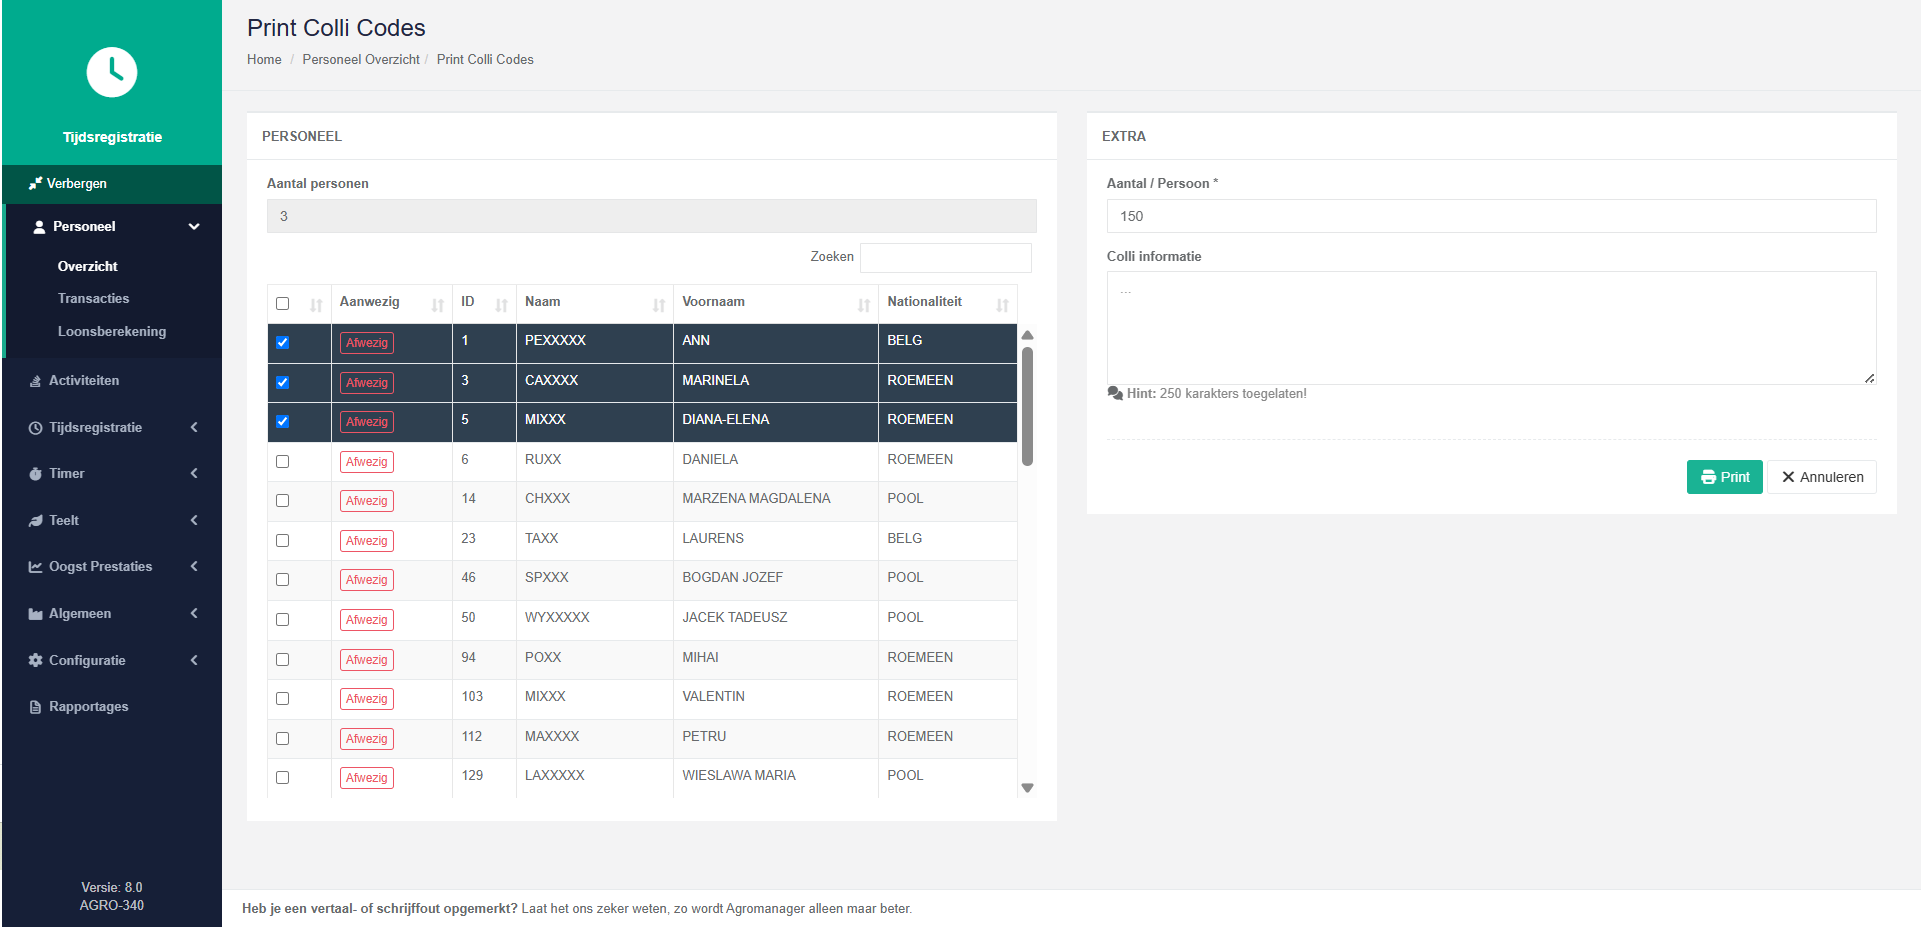
Task: Open the Transacties submenu item
Action: (94, 299)
